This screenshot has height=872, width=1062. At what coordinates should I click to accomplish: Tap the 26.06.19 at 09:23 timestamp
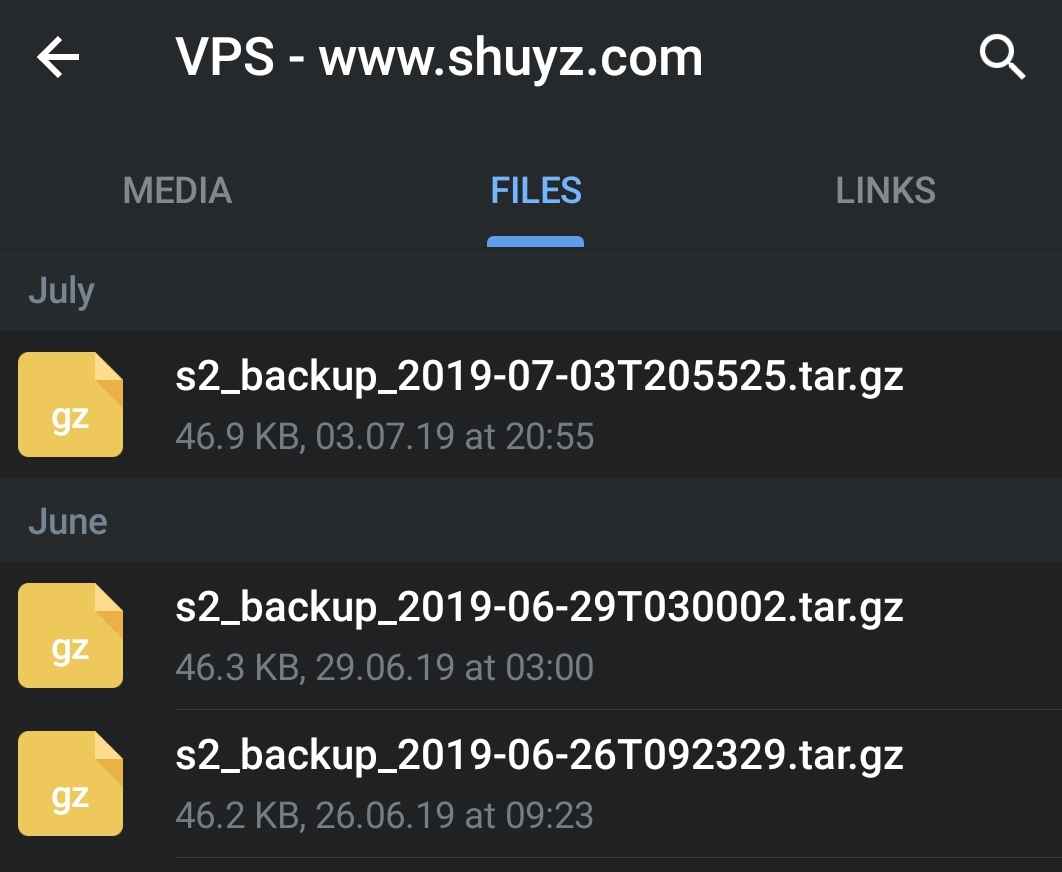tap(454, 815)
